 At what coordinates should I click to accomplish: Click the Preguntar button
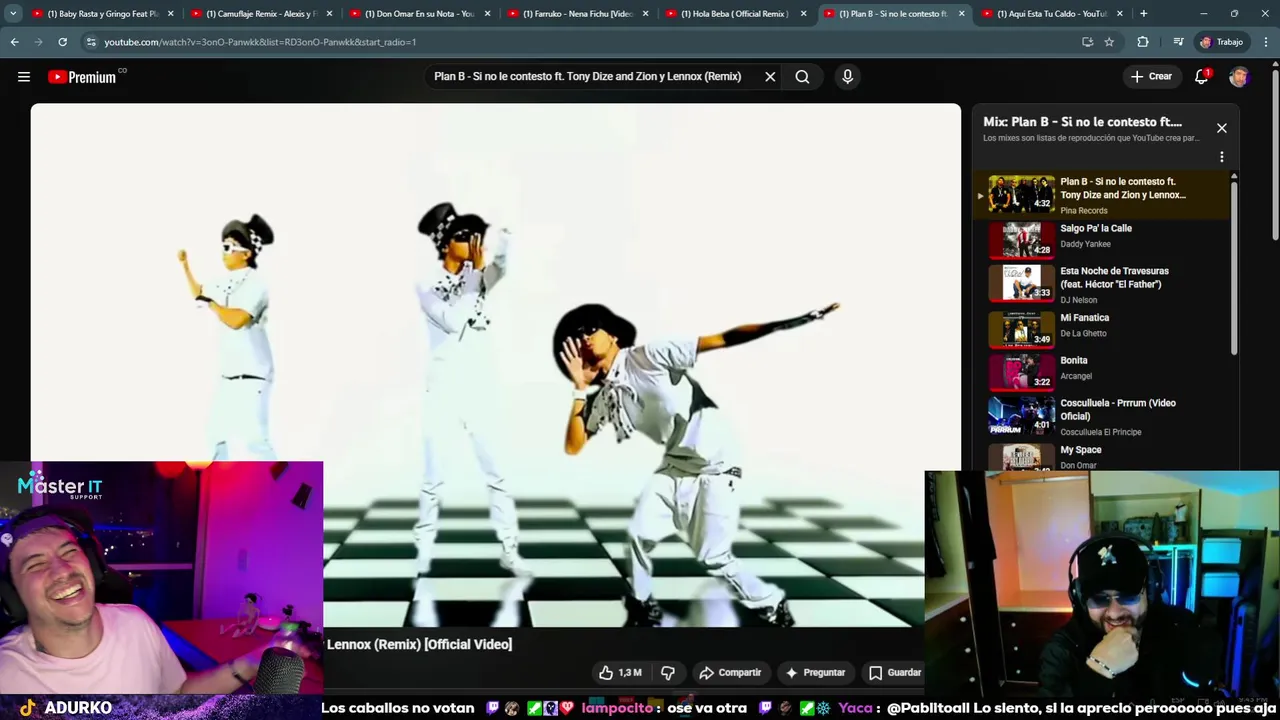(816, 673)
